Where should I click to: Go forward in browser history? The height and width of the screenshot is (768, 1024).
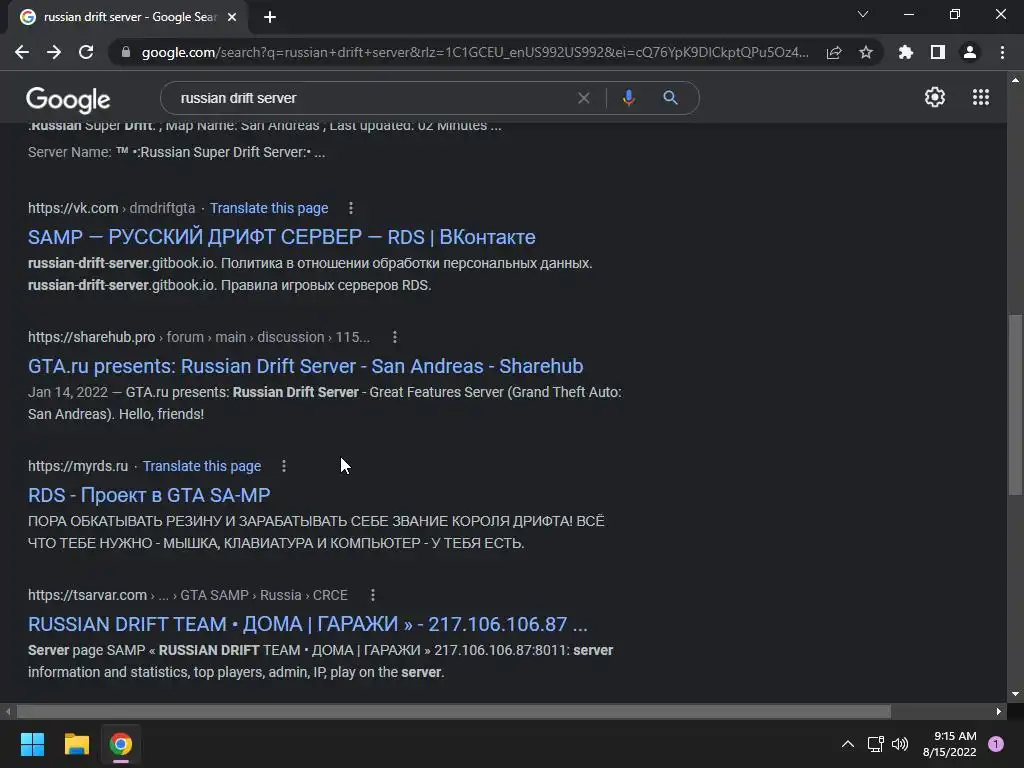54,52
